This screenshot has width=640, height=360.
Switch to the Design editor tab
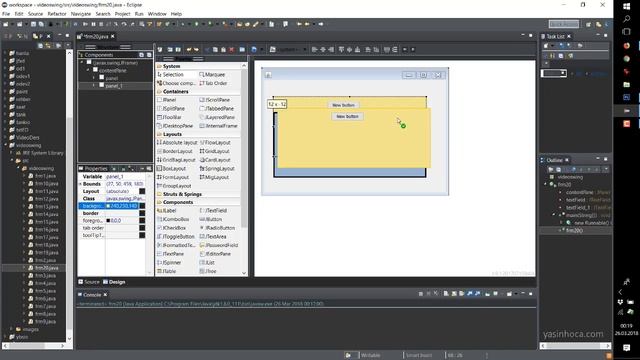point(114,282)
